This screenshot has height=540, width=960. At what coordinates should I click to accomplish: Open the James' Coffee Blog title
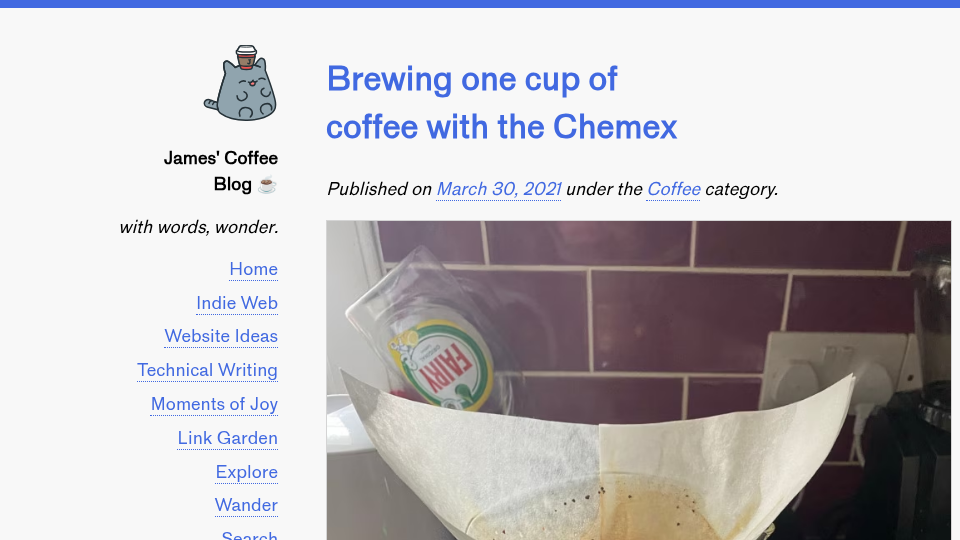pyautogui.click(x=220, y=171)
